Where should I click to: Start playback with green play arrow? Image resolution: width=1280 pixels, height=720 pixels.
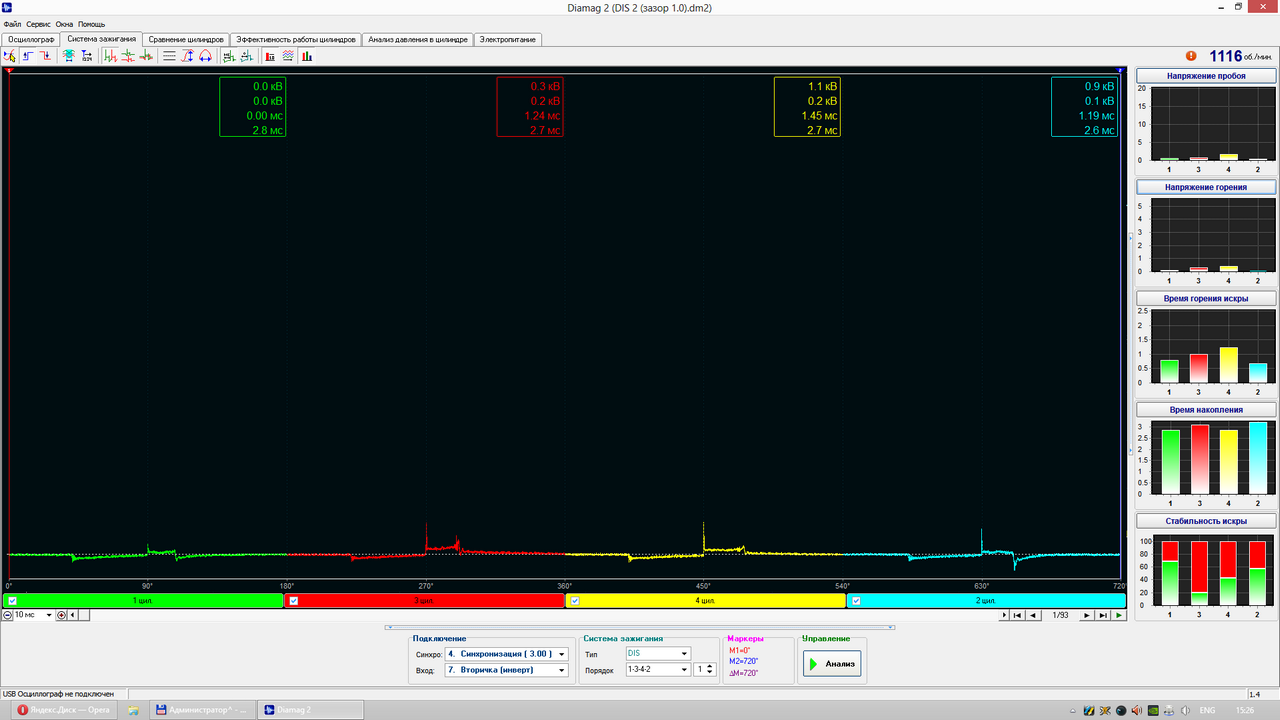(x=1119, y=615)
